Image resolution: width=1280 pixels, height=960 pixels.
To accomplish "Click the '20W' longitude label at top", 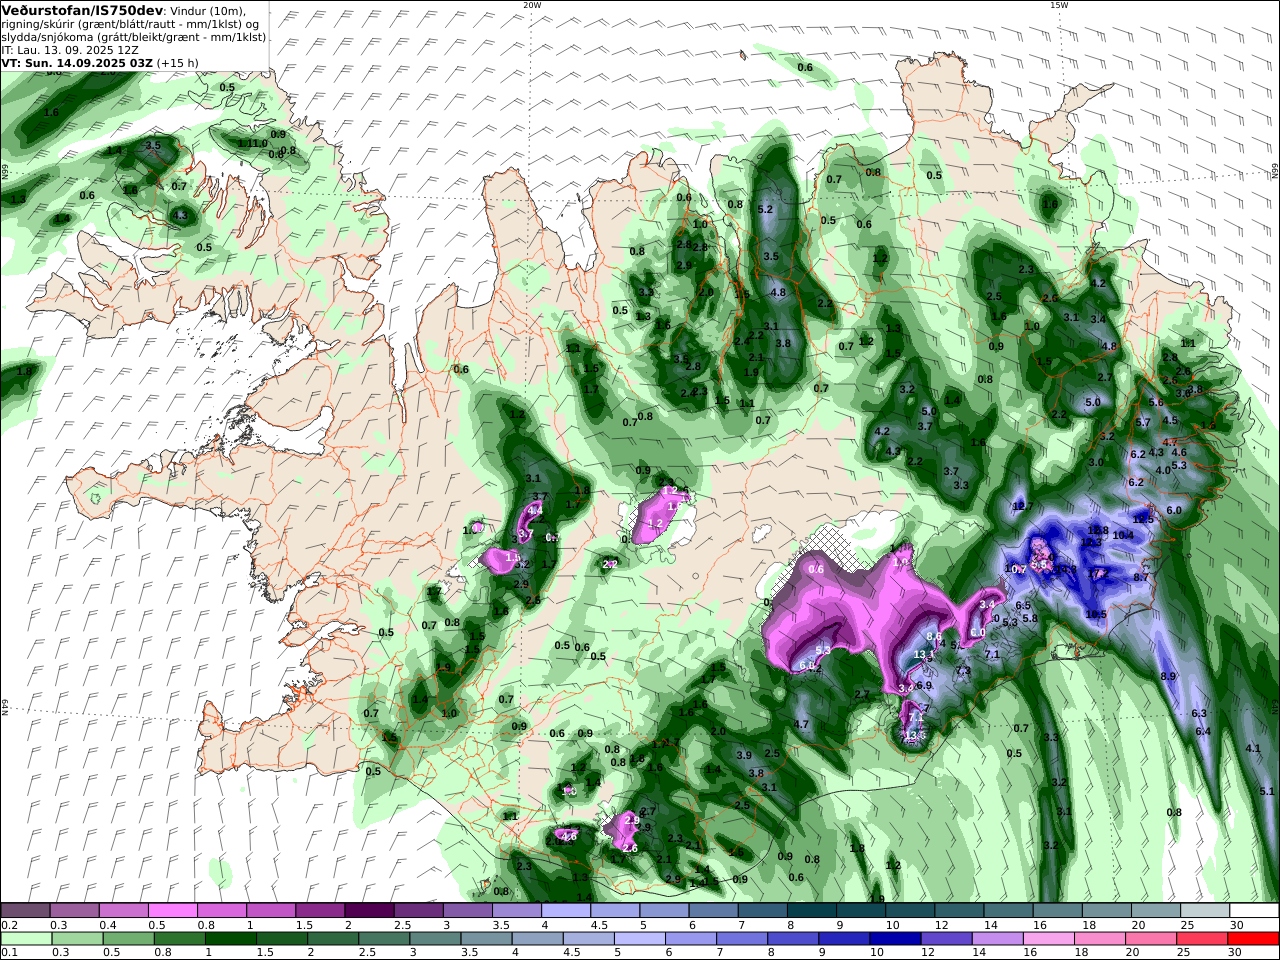I will [531, 5].
